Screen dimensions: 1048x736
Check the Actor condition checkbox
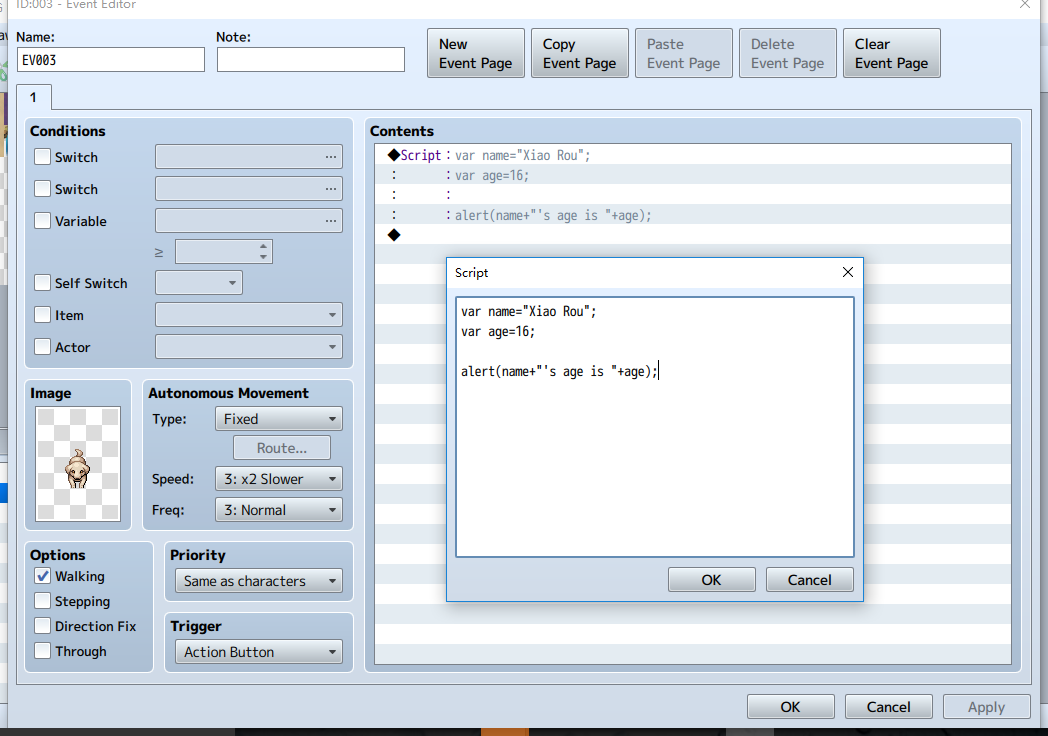pos(42,348)
